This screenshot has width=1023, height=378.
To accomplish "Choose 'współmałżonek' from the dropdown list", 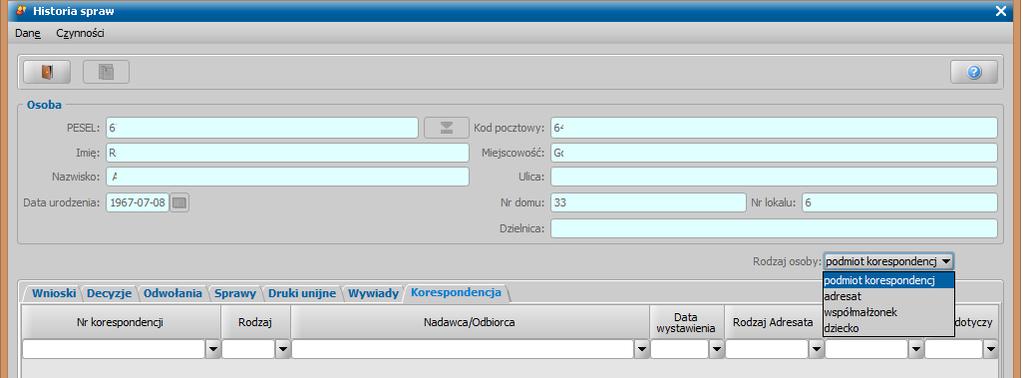I will [x=889, y=312].
